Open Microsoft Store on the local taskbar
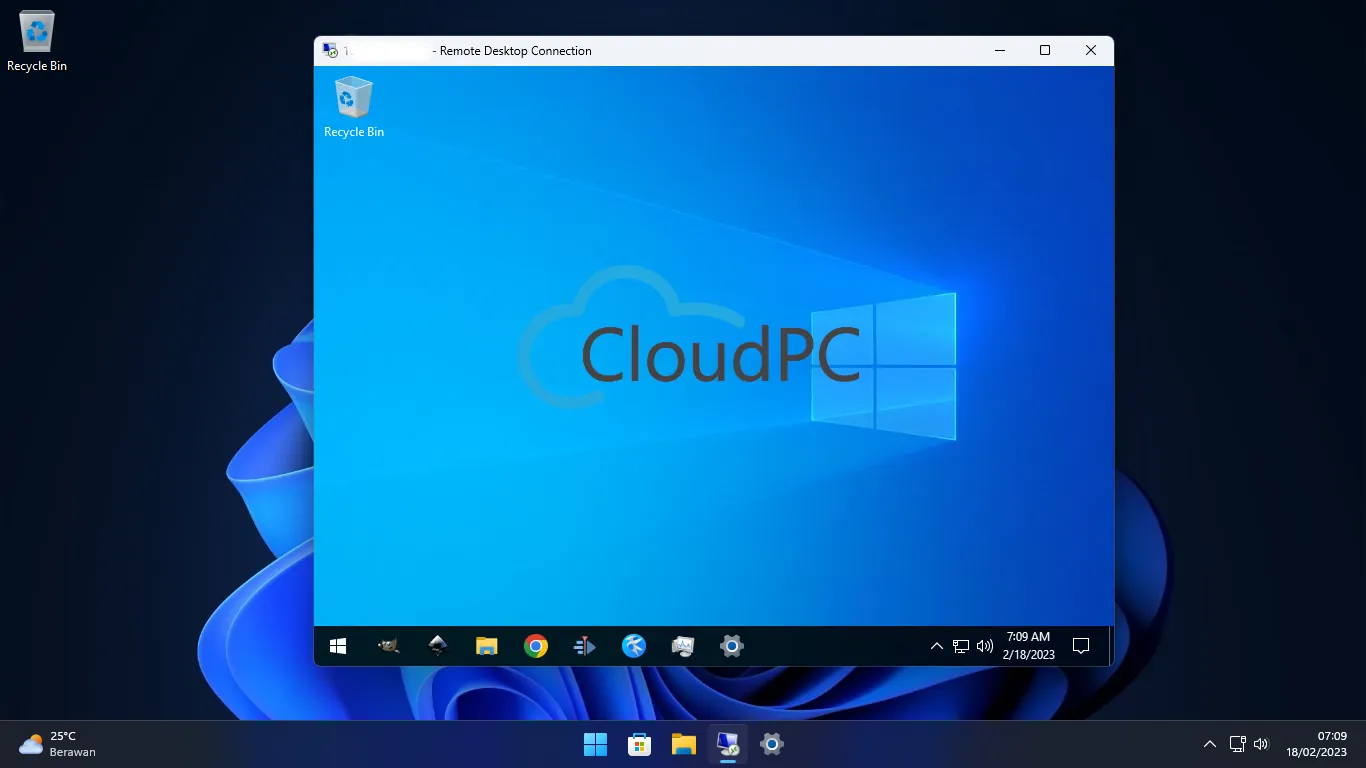This screenshot has width=1366, height=768. tap(639, 744)
